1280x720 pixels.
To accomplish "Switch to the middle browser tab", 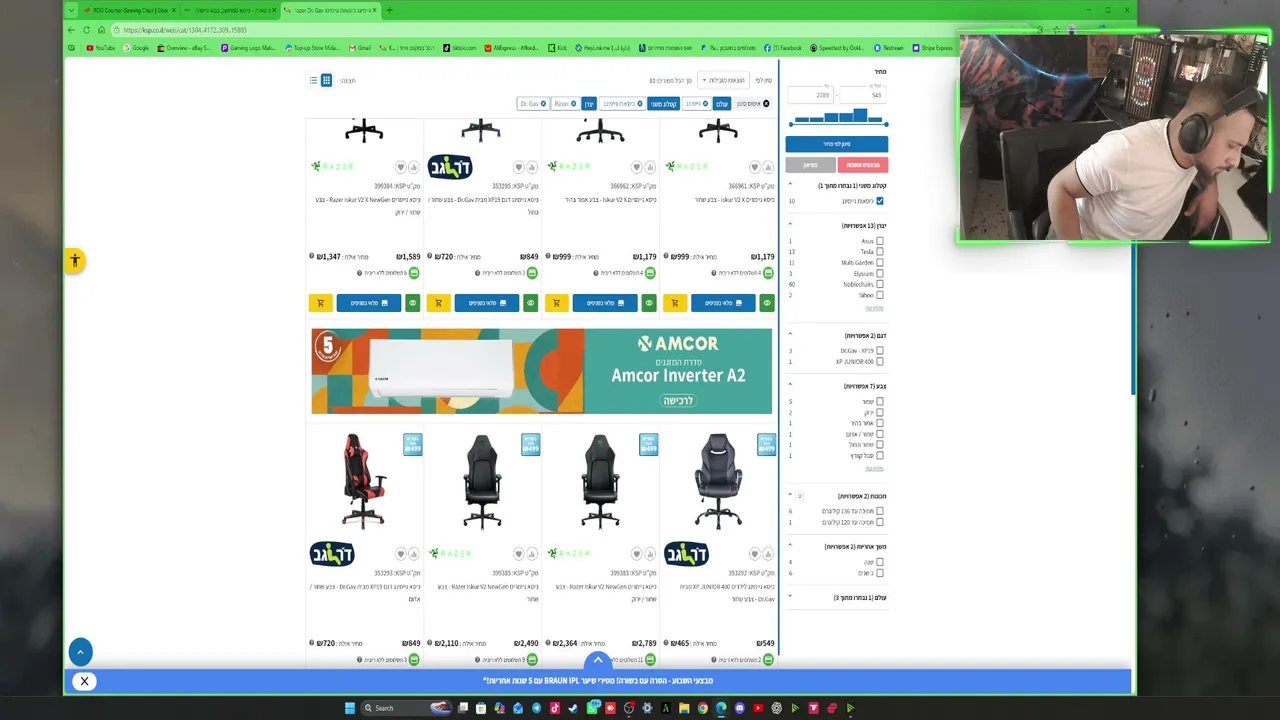I will click(x=228, y=10).
